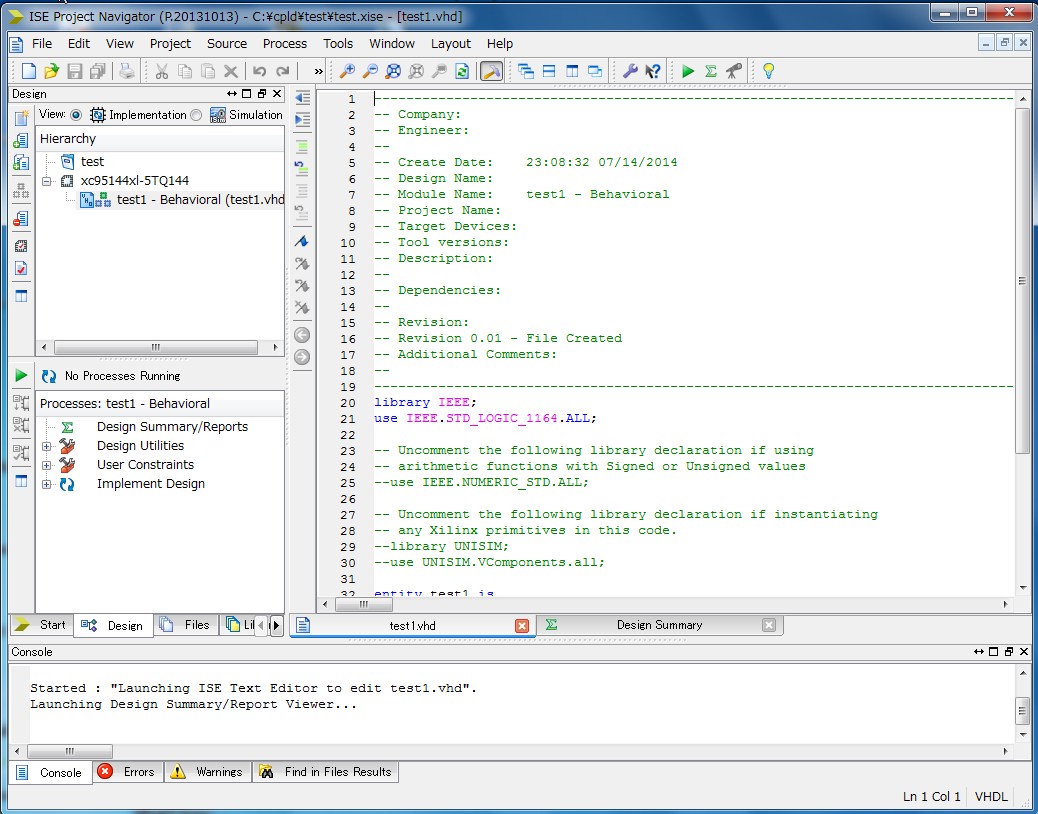Screen dimensions: 1038x814
Task: Click the green-arrow Refresh toolbar icon
Action: 462,71
